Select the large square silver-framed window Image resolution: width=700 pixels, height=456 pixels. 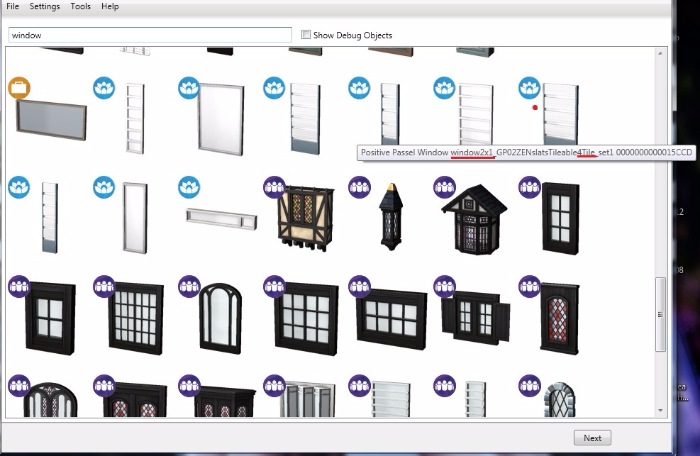pos(221,119)
